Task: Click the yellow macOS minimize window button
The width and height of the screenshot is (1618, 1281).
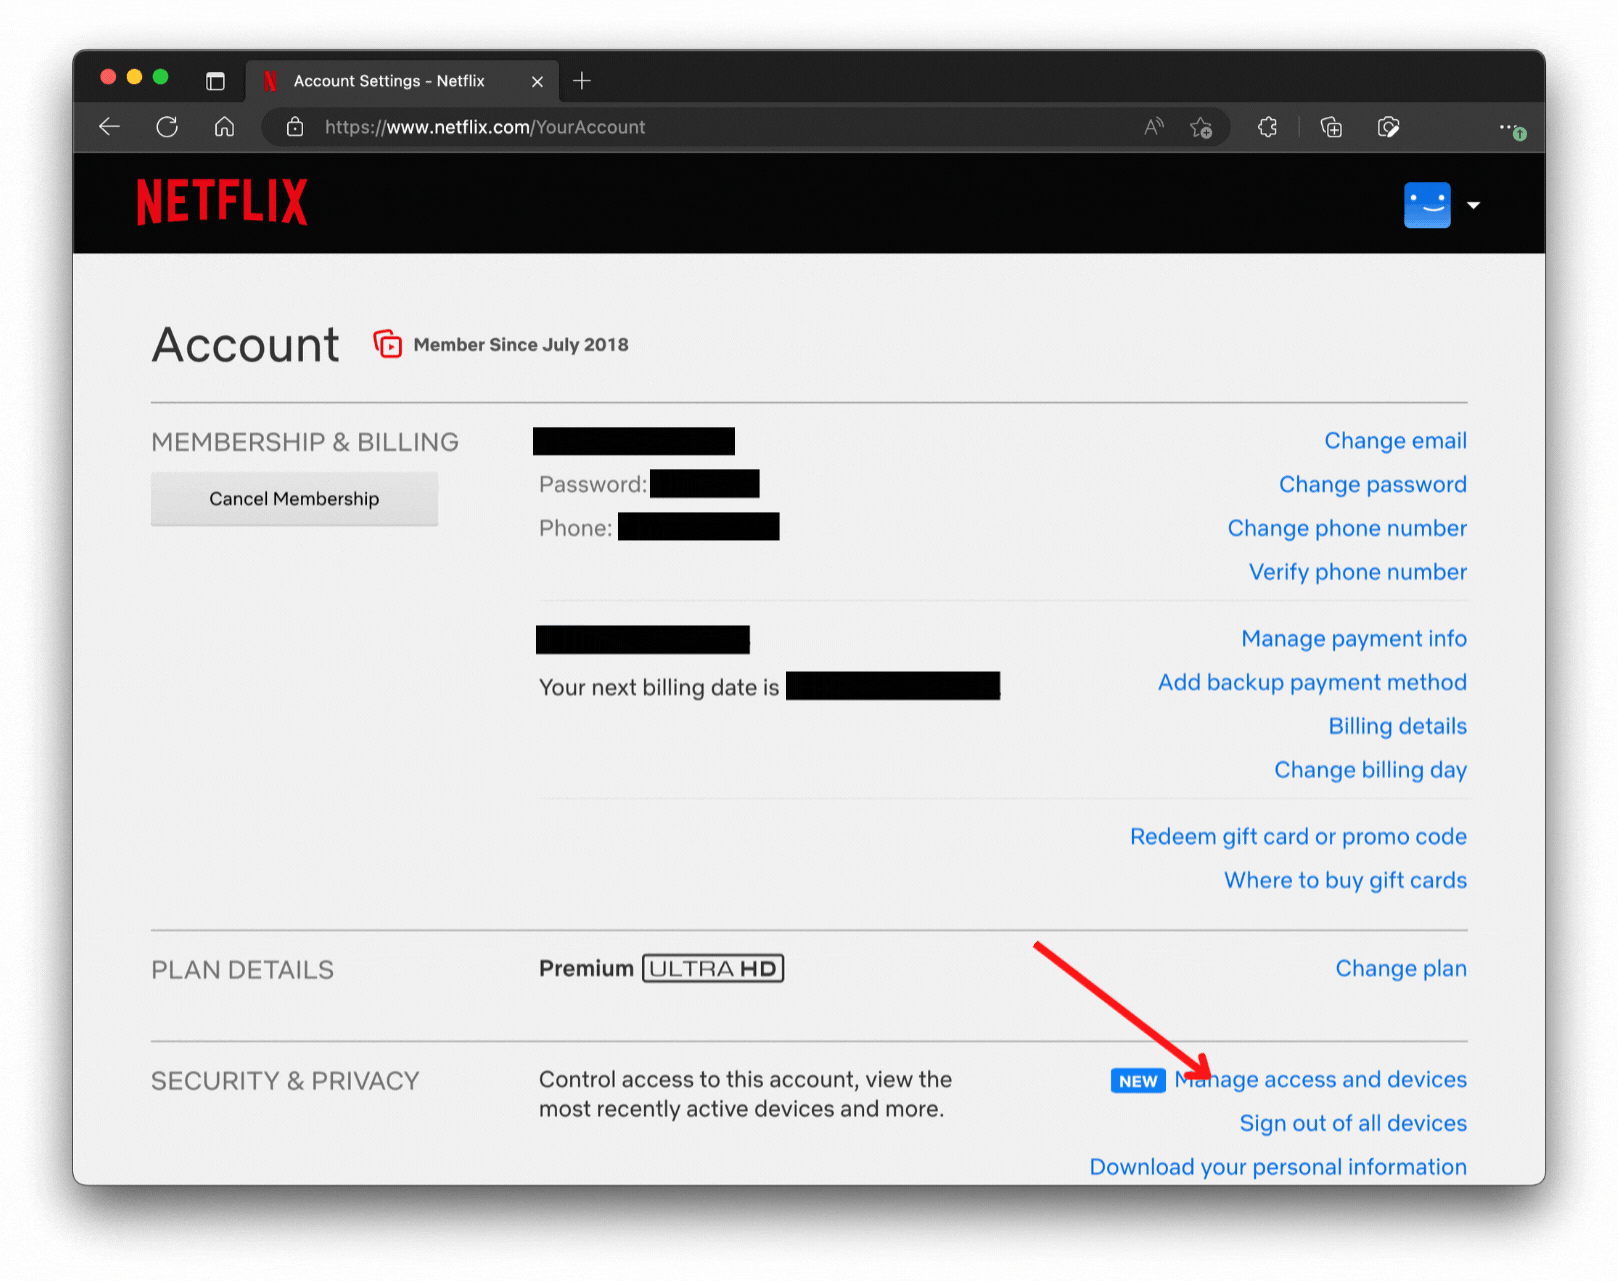Action: tap(134, 77)
